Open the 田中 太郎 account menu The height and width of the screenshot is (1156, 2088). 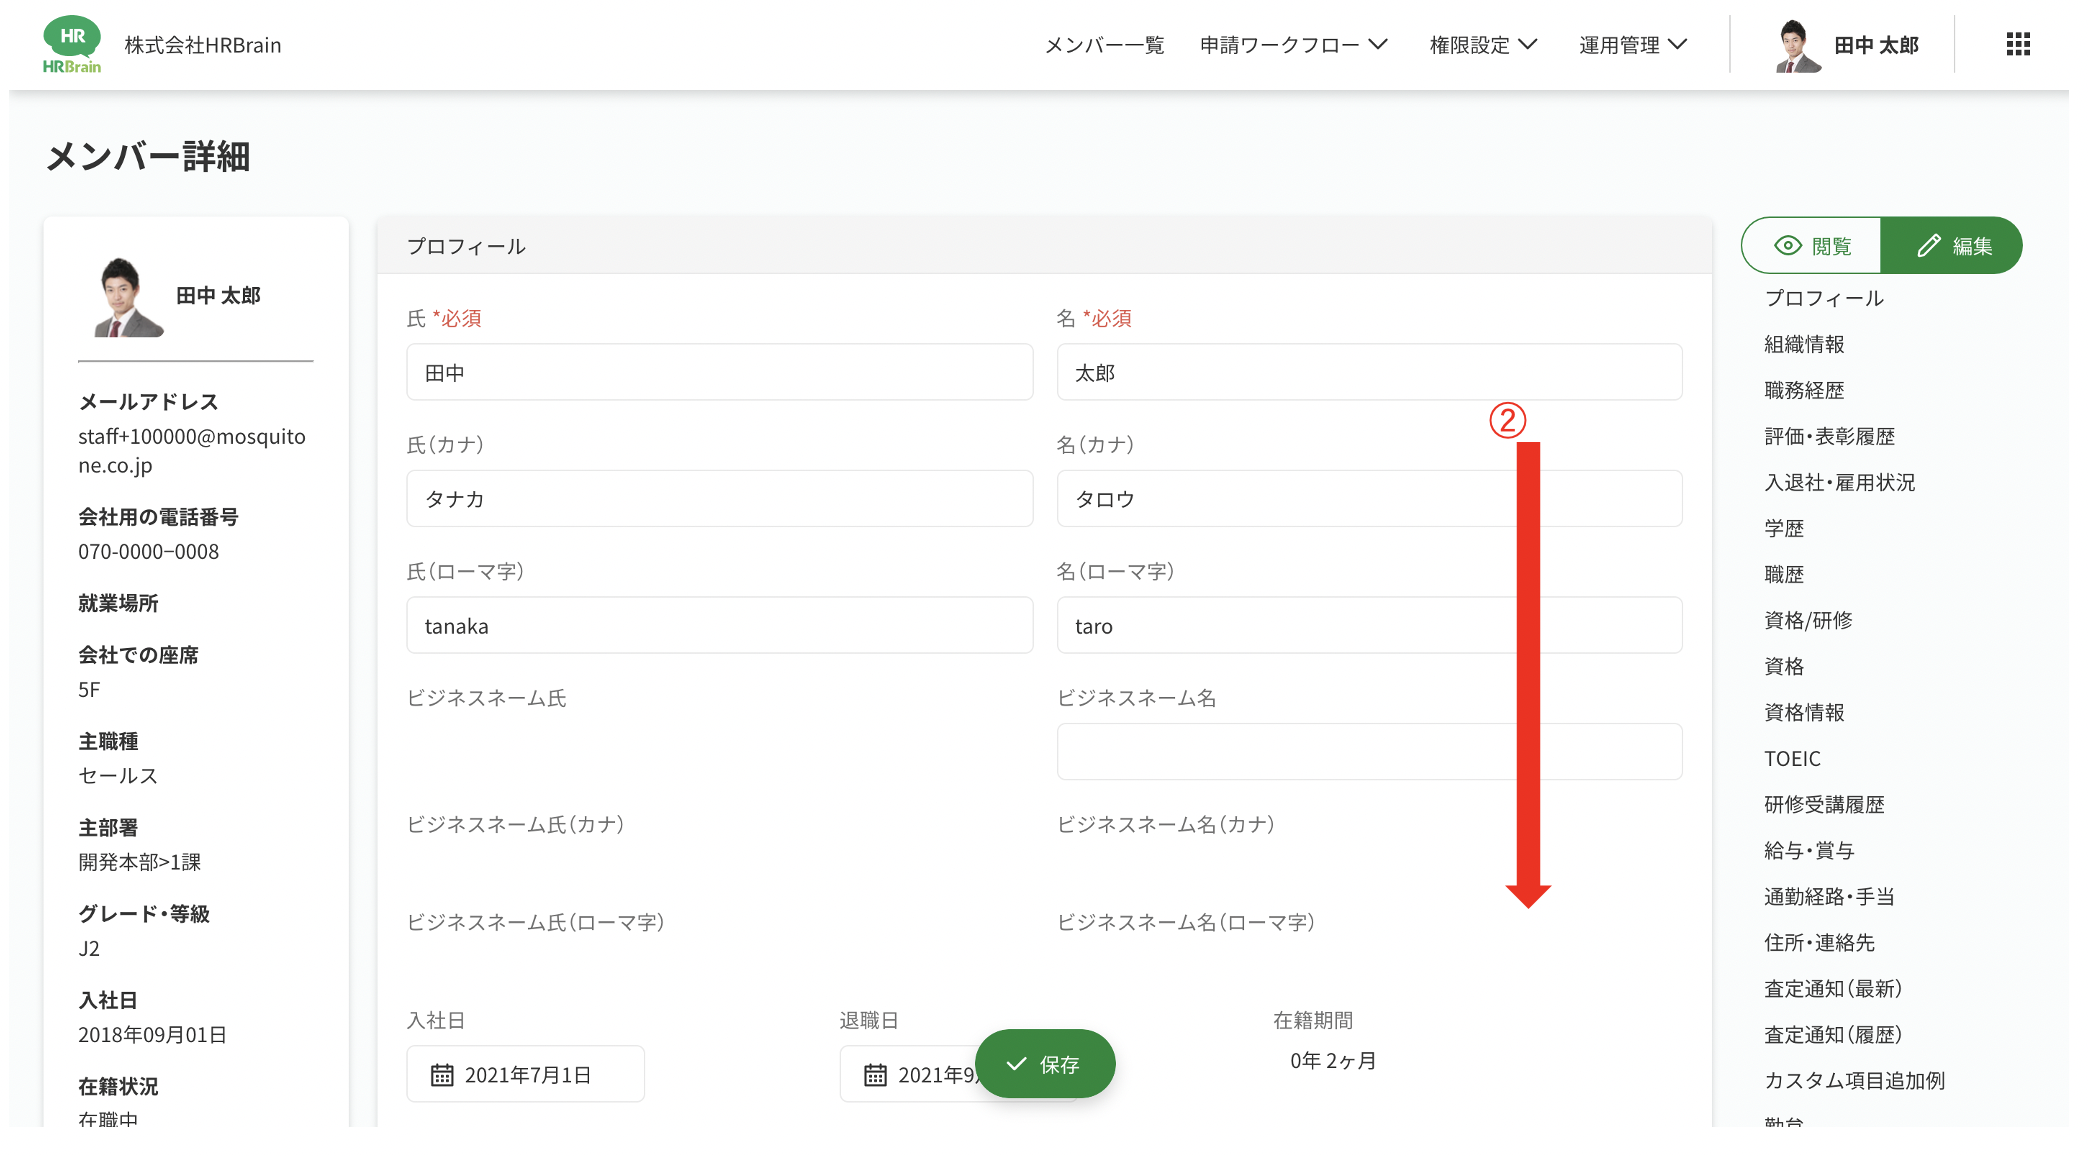[x=1846, y=46]
